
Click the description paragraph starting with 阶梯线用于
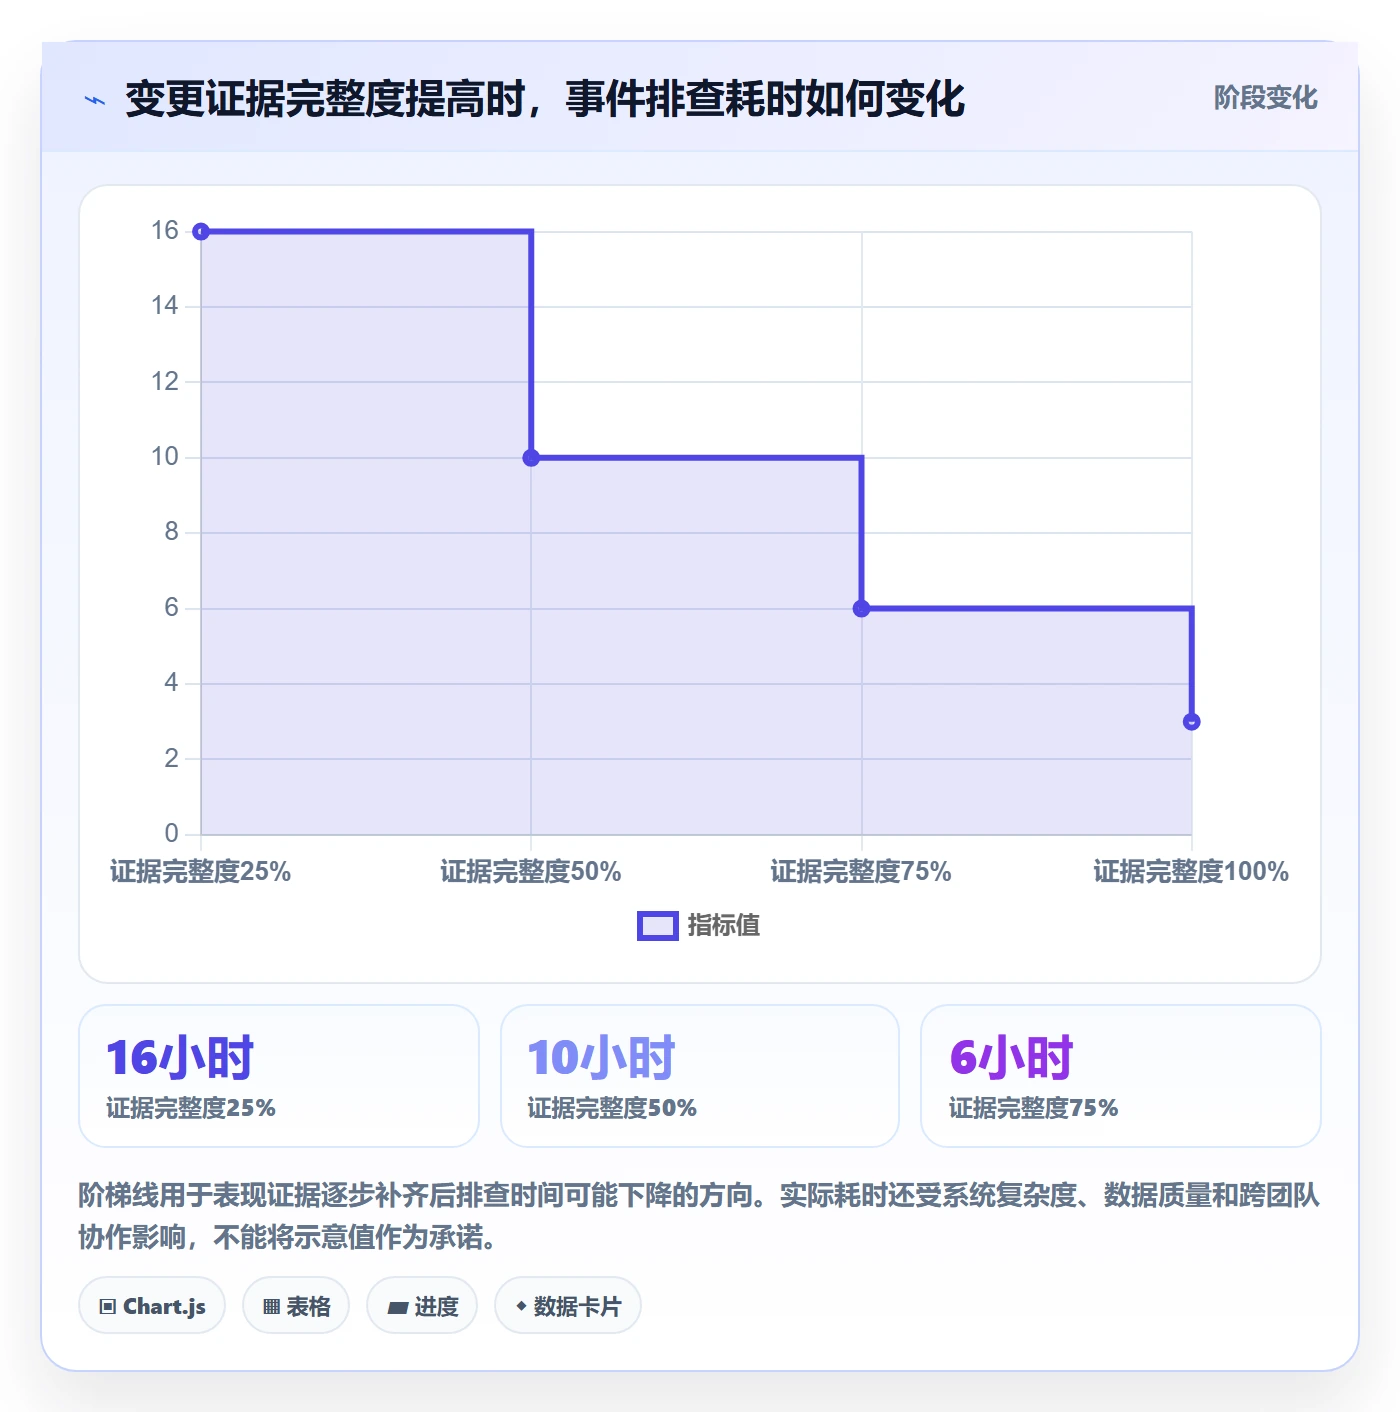tap(699, 1216)
